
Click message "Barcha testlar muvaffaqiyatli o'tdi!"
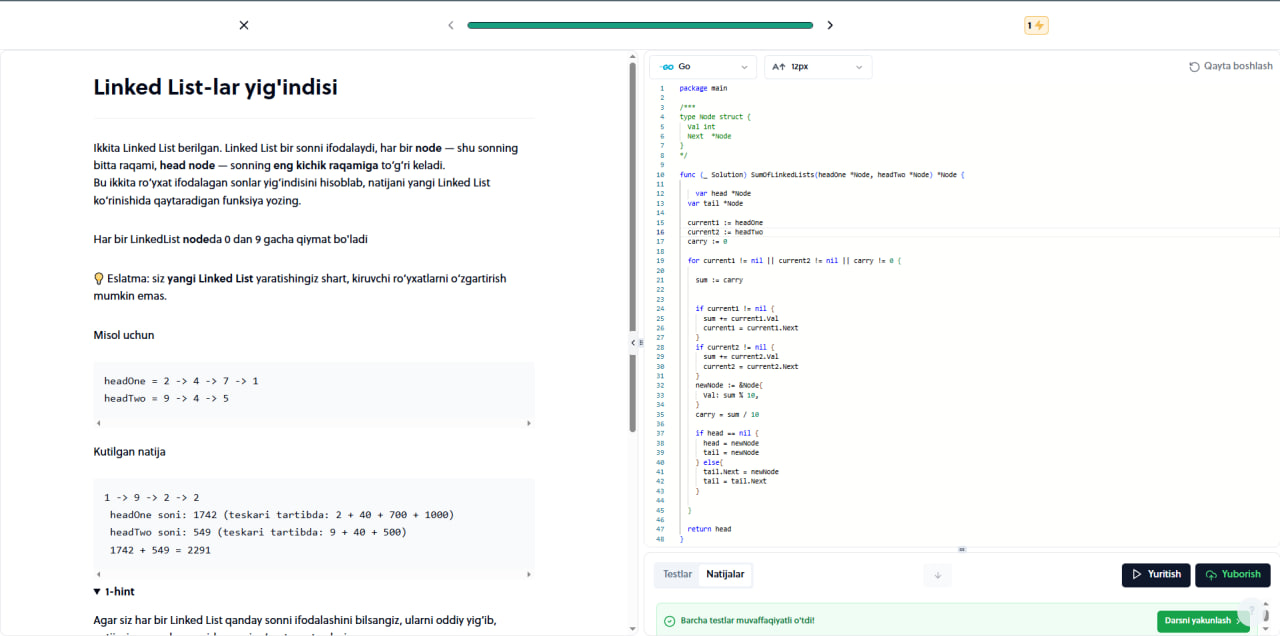click(747, 621)
